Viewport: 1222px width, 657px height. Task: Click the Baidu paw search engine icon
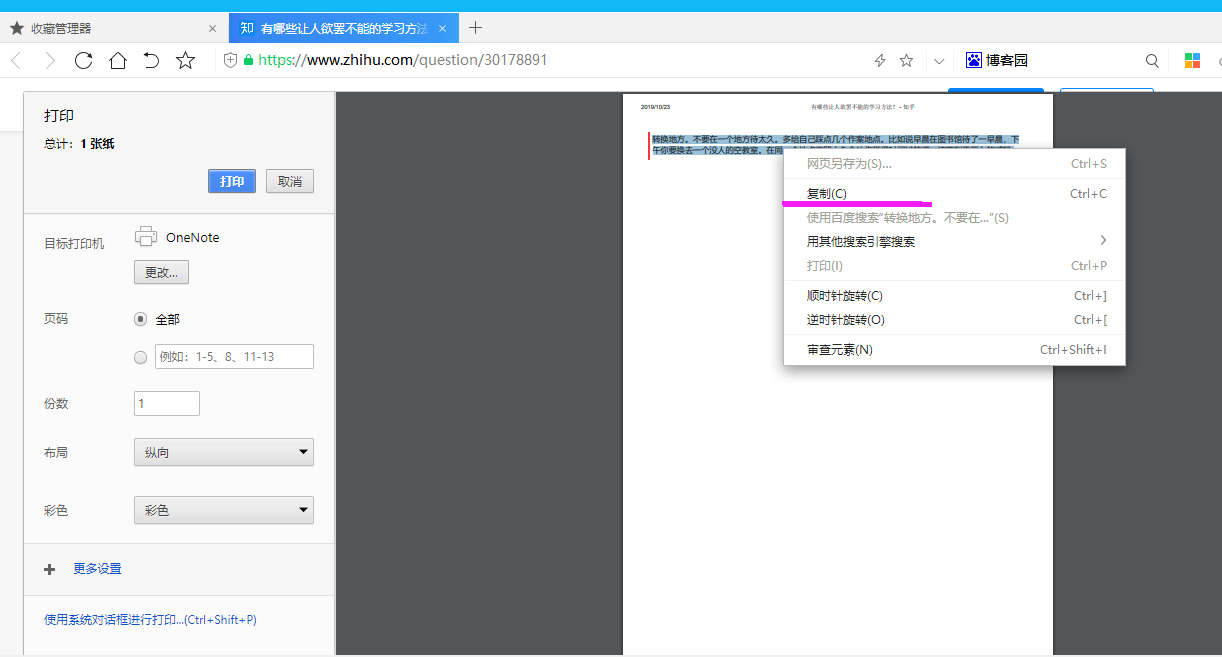click(x=974, y=60)
